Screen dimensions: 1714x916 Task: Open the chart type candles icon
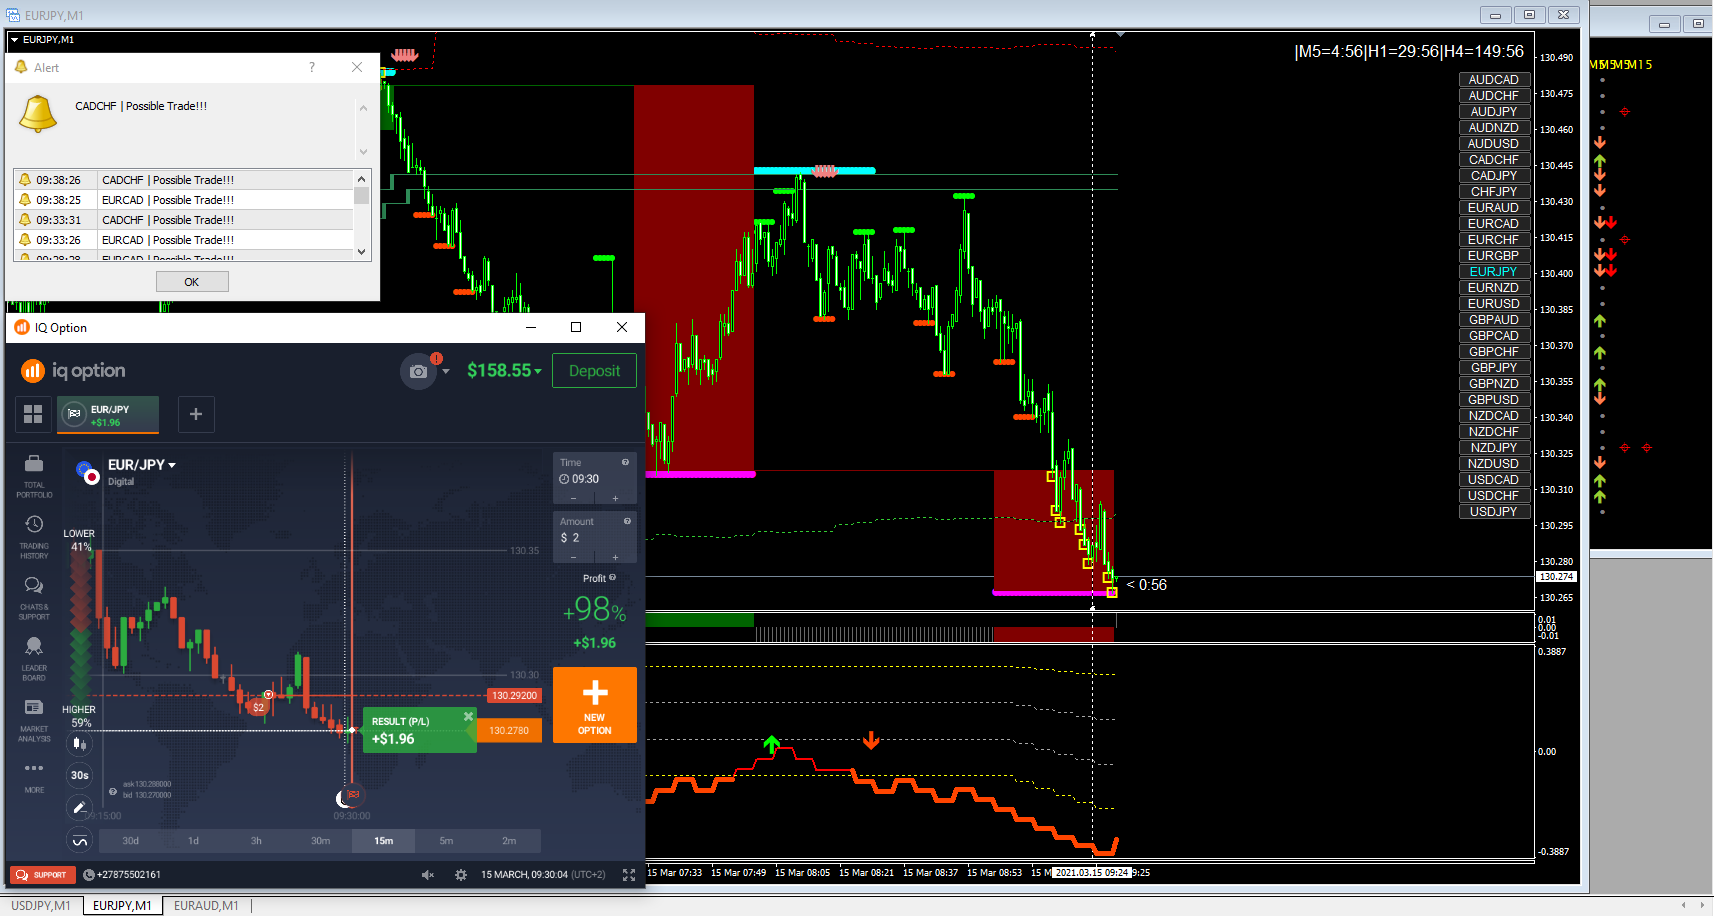(x=80, y=743)
